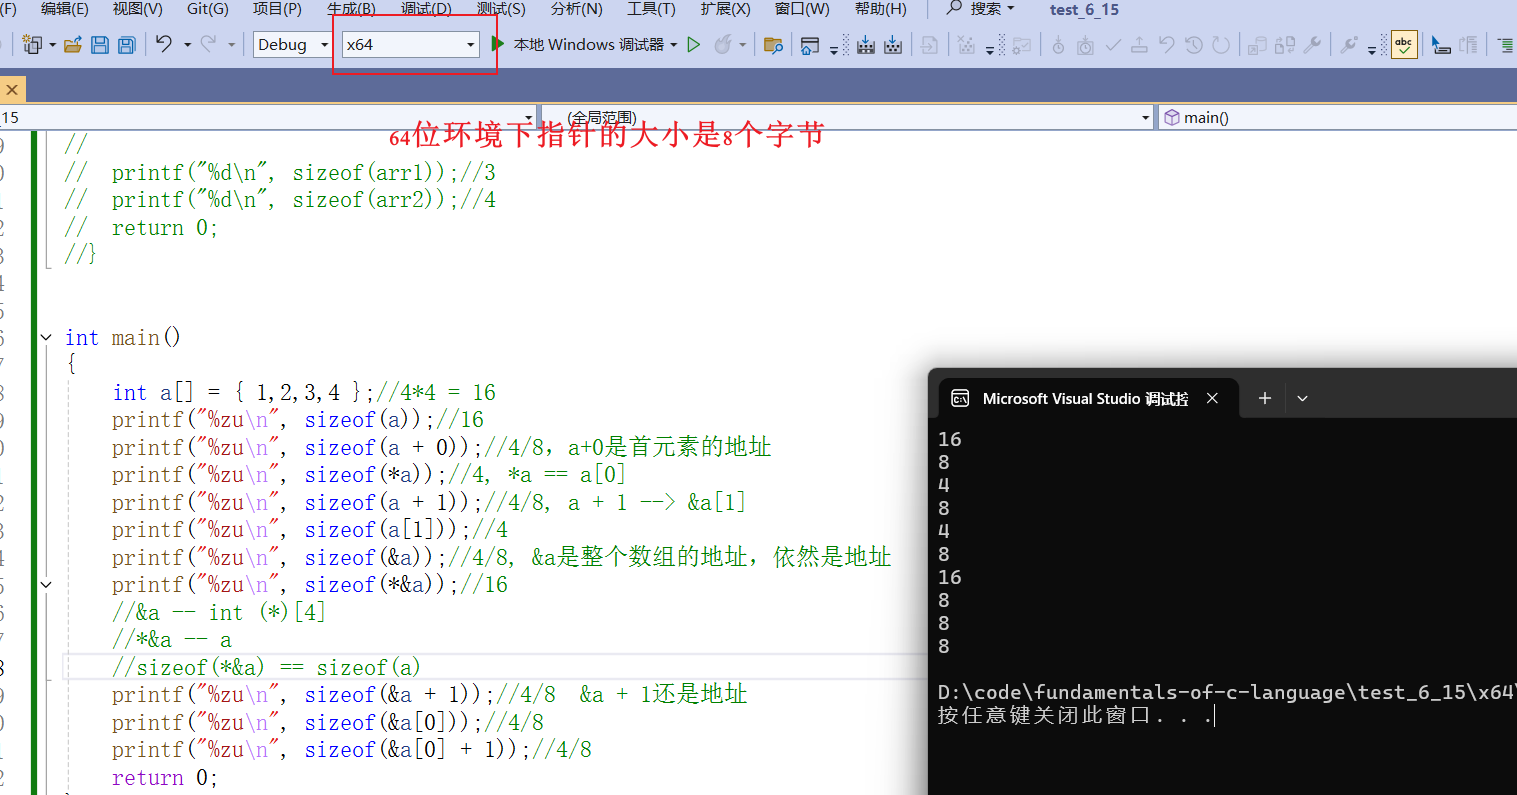This screenshot has height=795, width=1517.
Task: Click the toolbar overflow arrow beside wrench icon
Action: (1372, 48)
